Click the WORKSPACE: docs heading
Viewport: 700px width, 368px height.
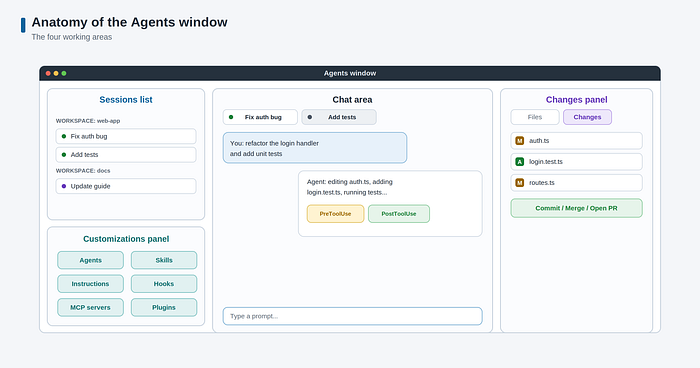pos(83,171)
